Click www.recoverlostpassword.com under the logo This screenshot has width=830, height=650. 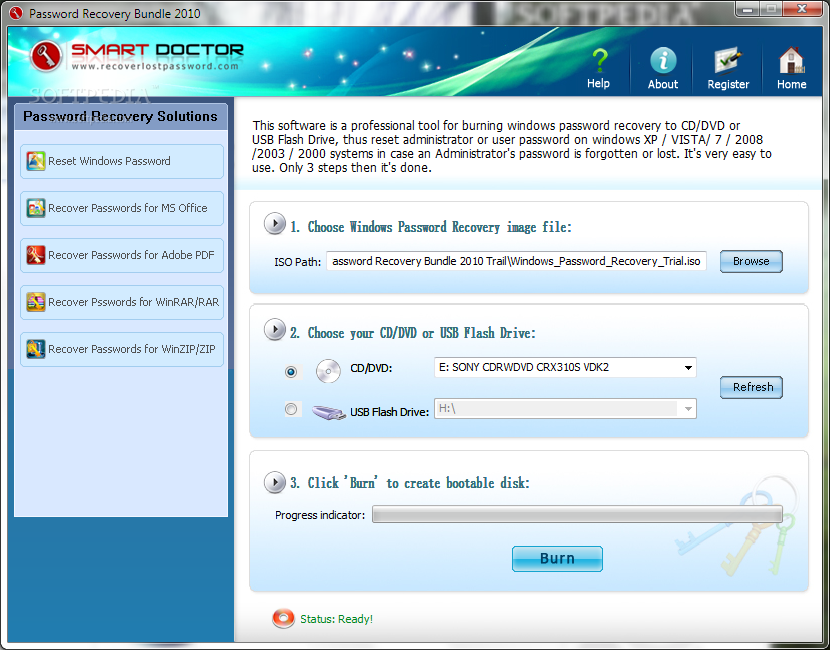coord(155,66)
